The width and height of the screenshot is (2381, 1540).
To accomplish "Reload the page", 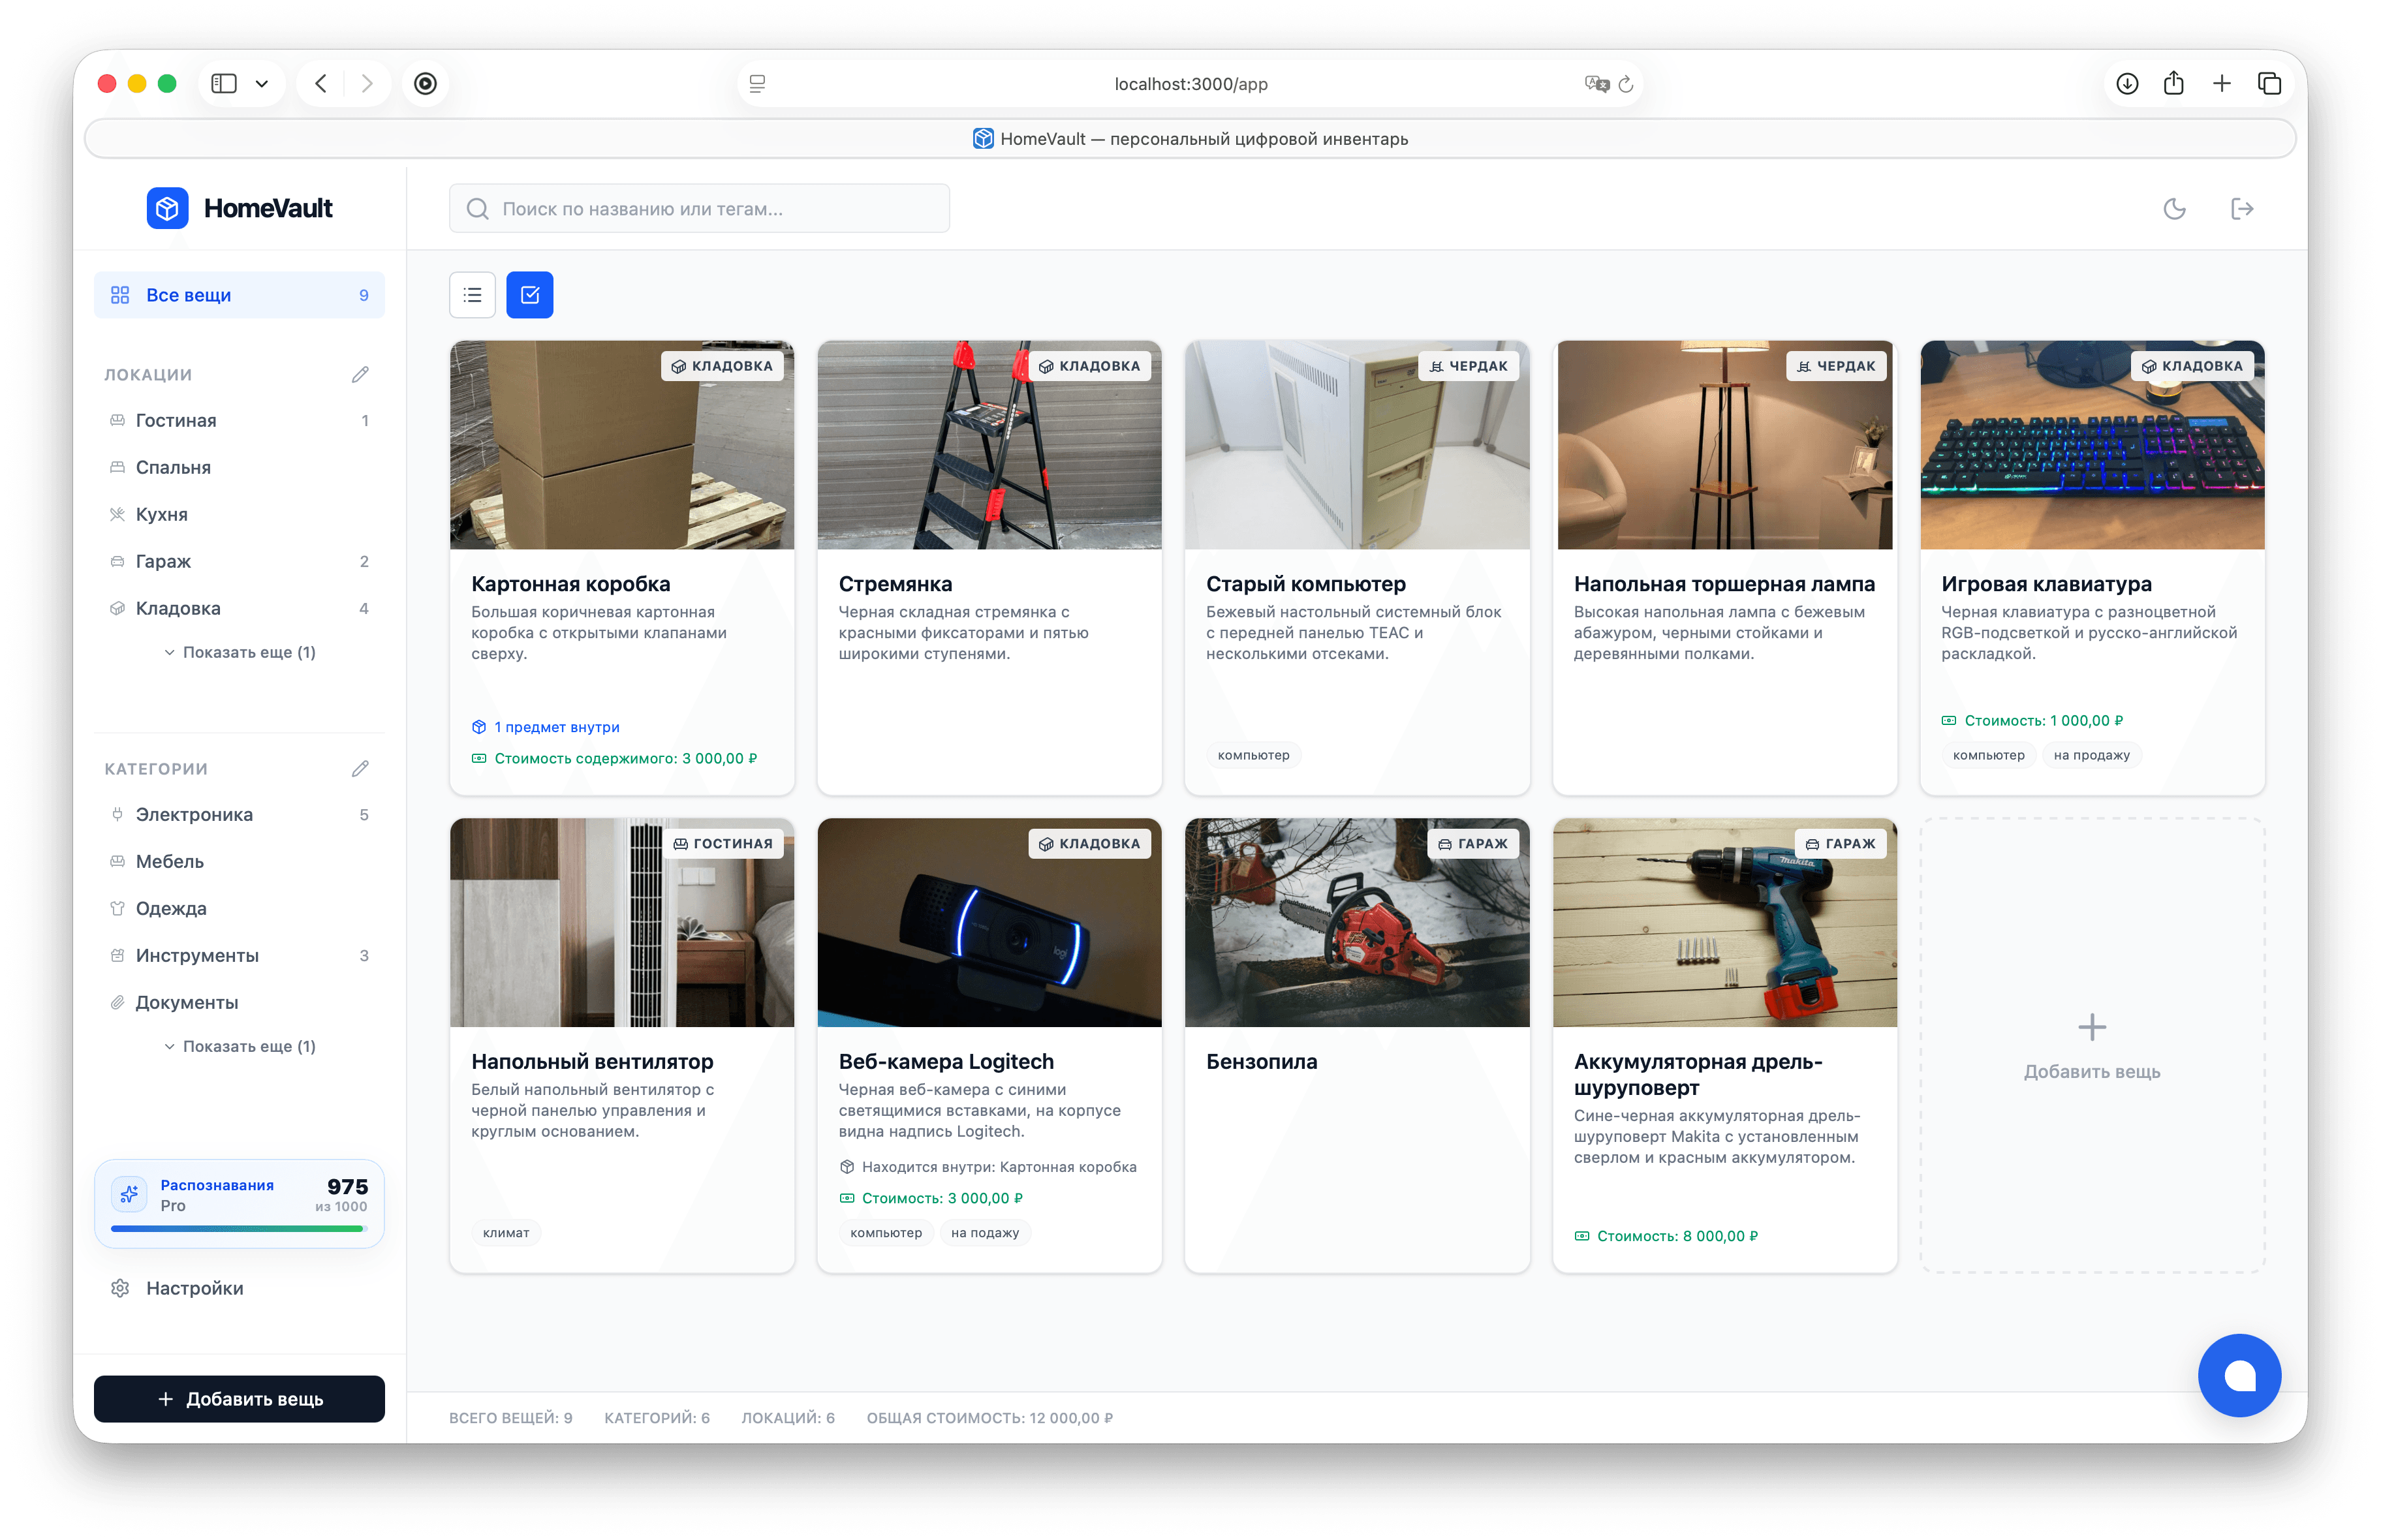I will pos(1626,84).
